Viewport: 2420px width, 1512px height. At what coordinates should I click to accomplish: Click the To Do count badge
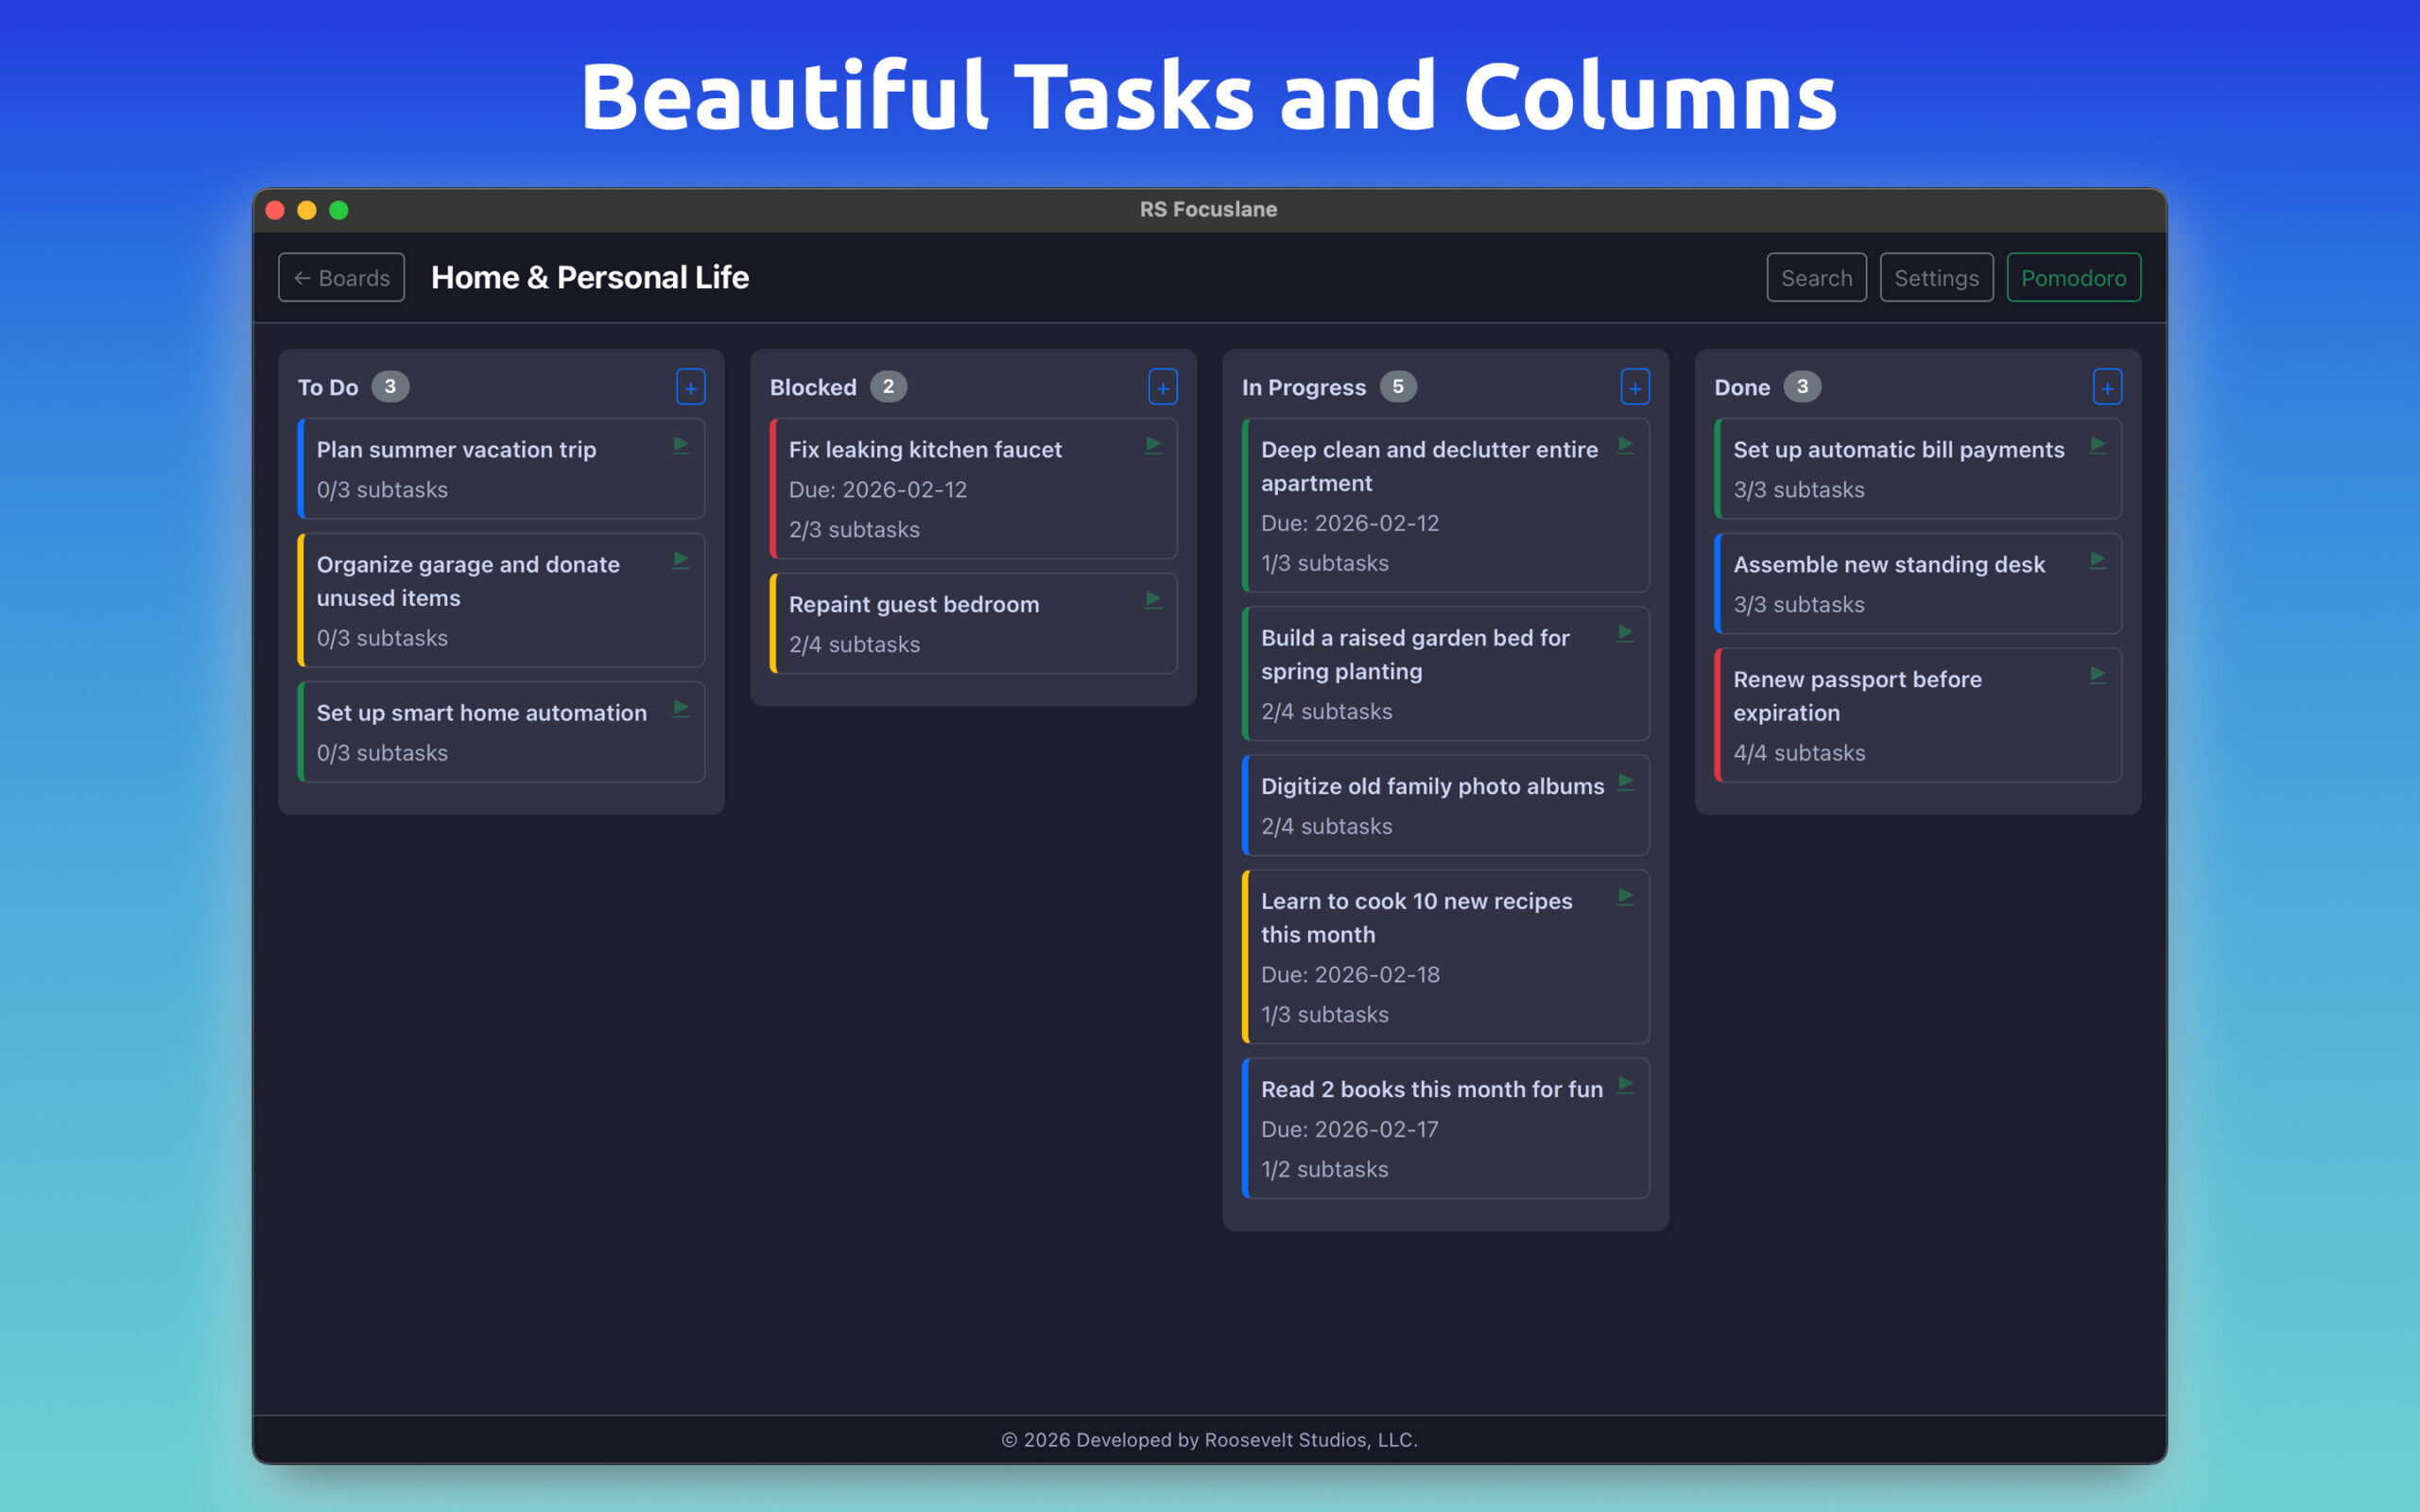tap(390, 387)
